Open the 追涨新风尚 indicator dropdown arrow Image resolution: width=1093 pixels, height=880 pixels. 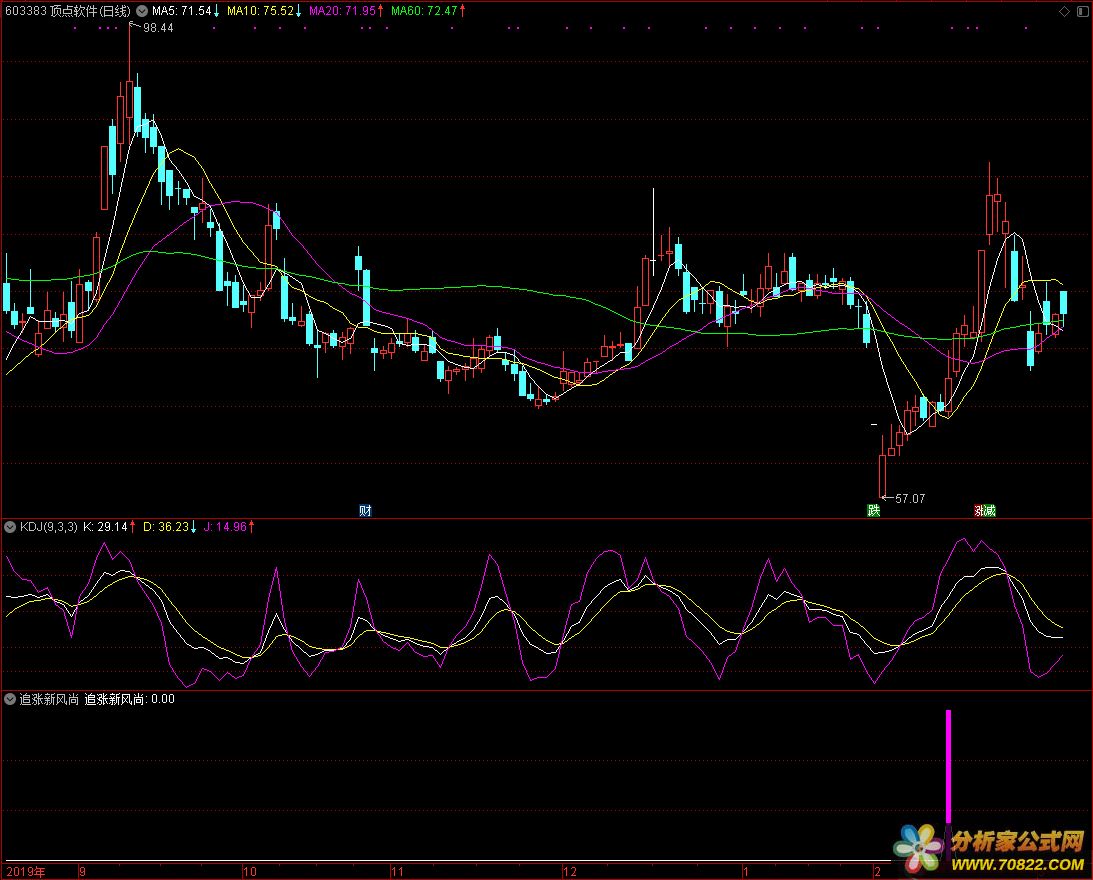tap(11, 700)
